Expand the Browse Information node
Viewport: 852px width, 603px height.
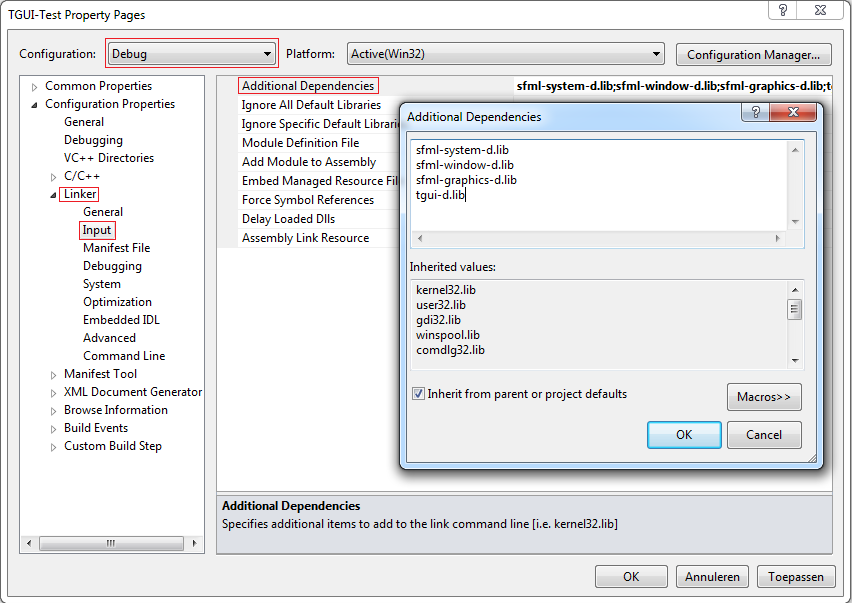53,411
